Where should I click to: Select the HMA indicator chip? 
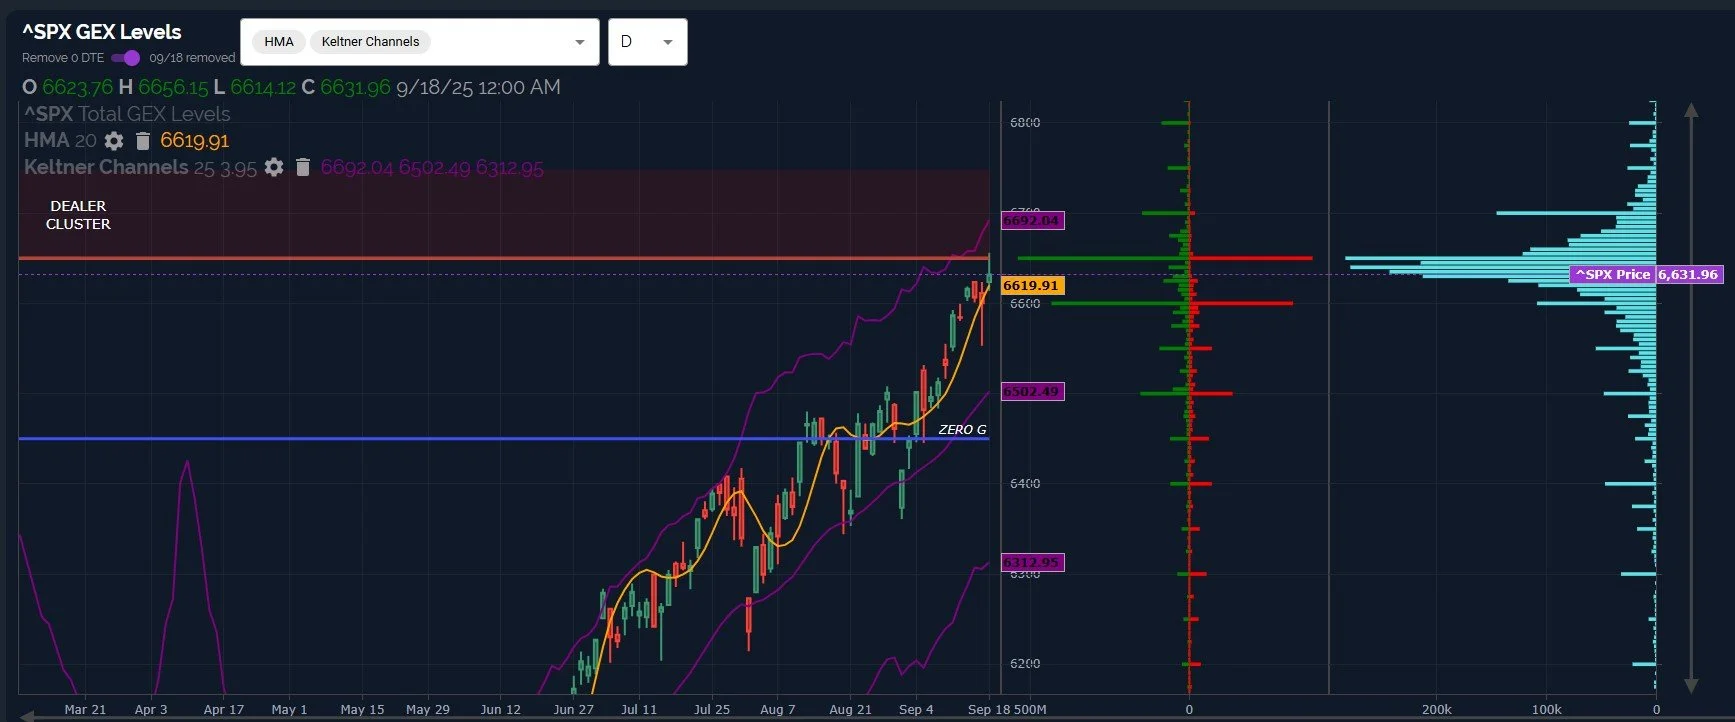279,42
